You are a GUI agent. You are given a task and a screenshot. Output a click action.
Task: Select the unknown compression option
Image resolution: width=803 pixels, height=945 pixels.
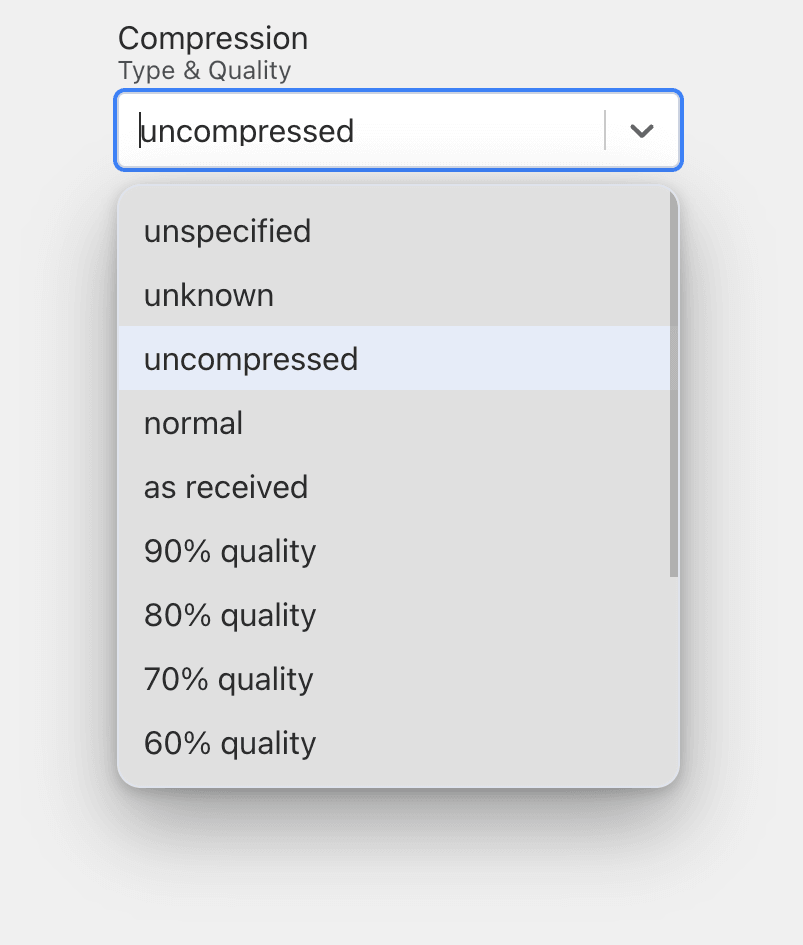[208, 295]
